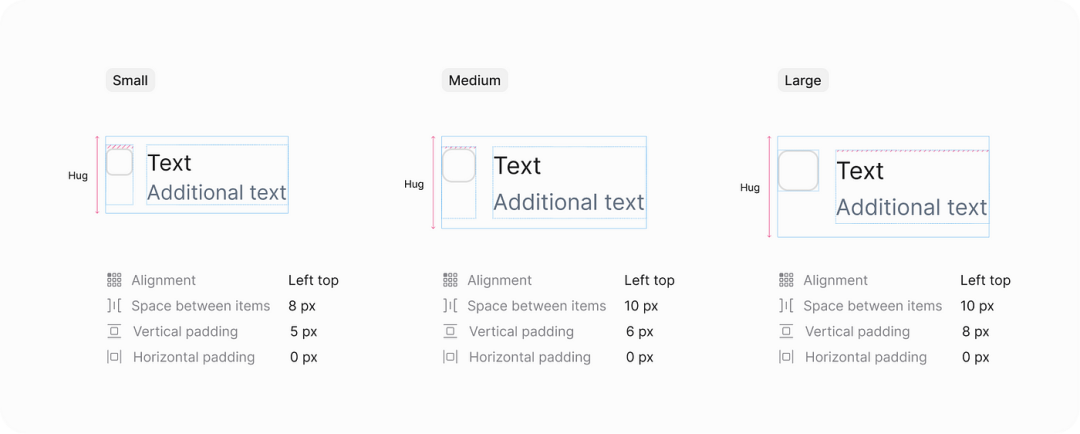This screenshot has height=434, width=1080.
Task: Click 'Left top' alignment value under Medium
Action: [x=650, y=280]
